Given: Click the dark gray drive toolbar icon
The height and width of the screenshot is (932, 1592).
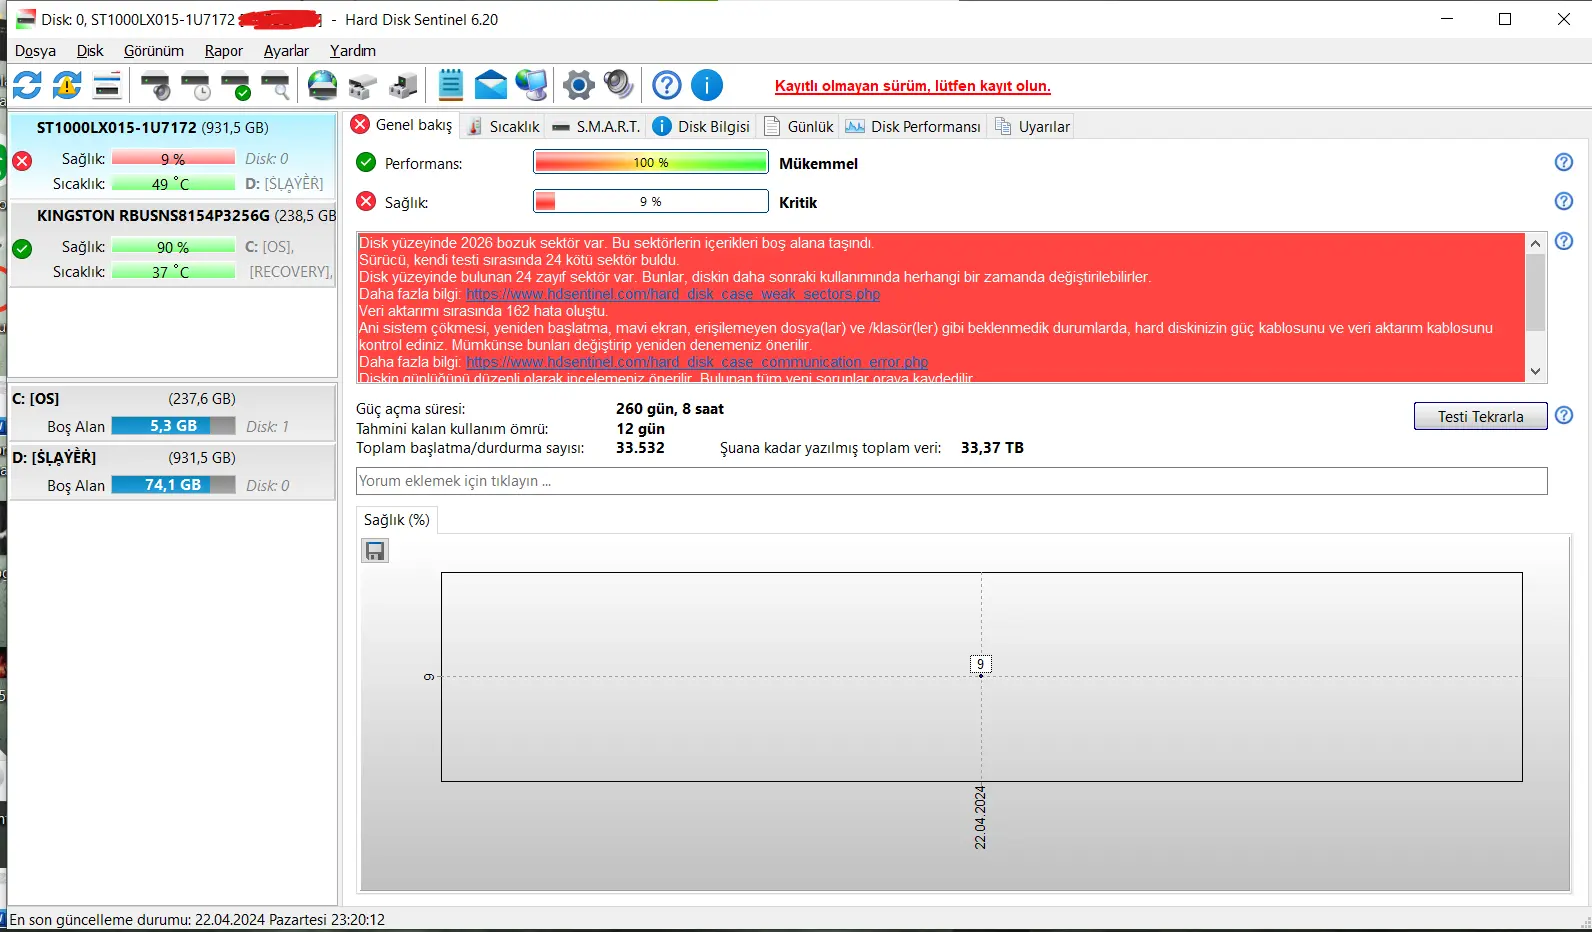Looking at the screenshot, I should point(403,86).
